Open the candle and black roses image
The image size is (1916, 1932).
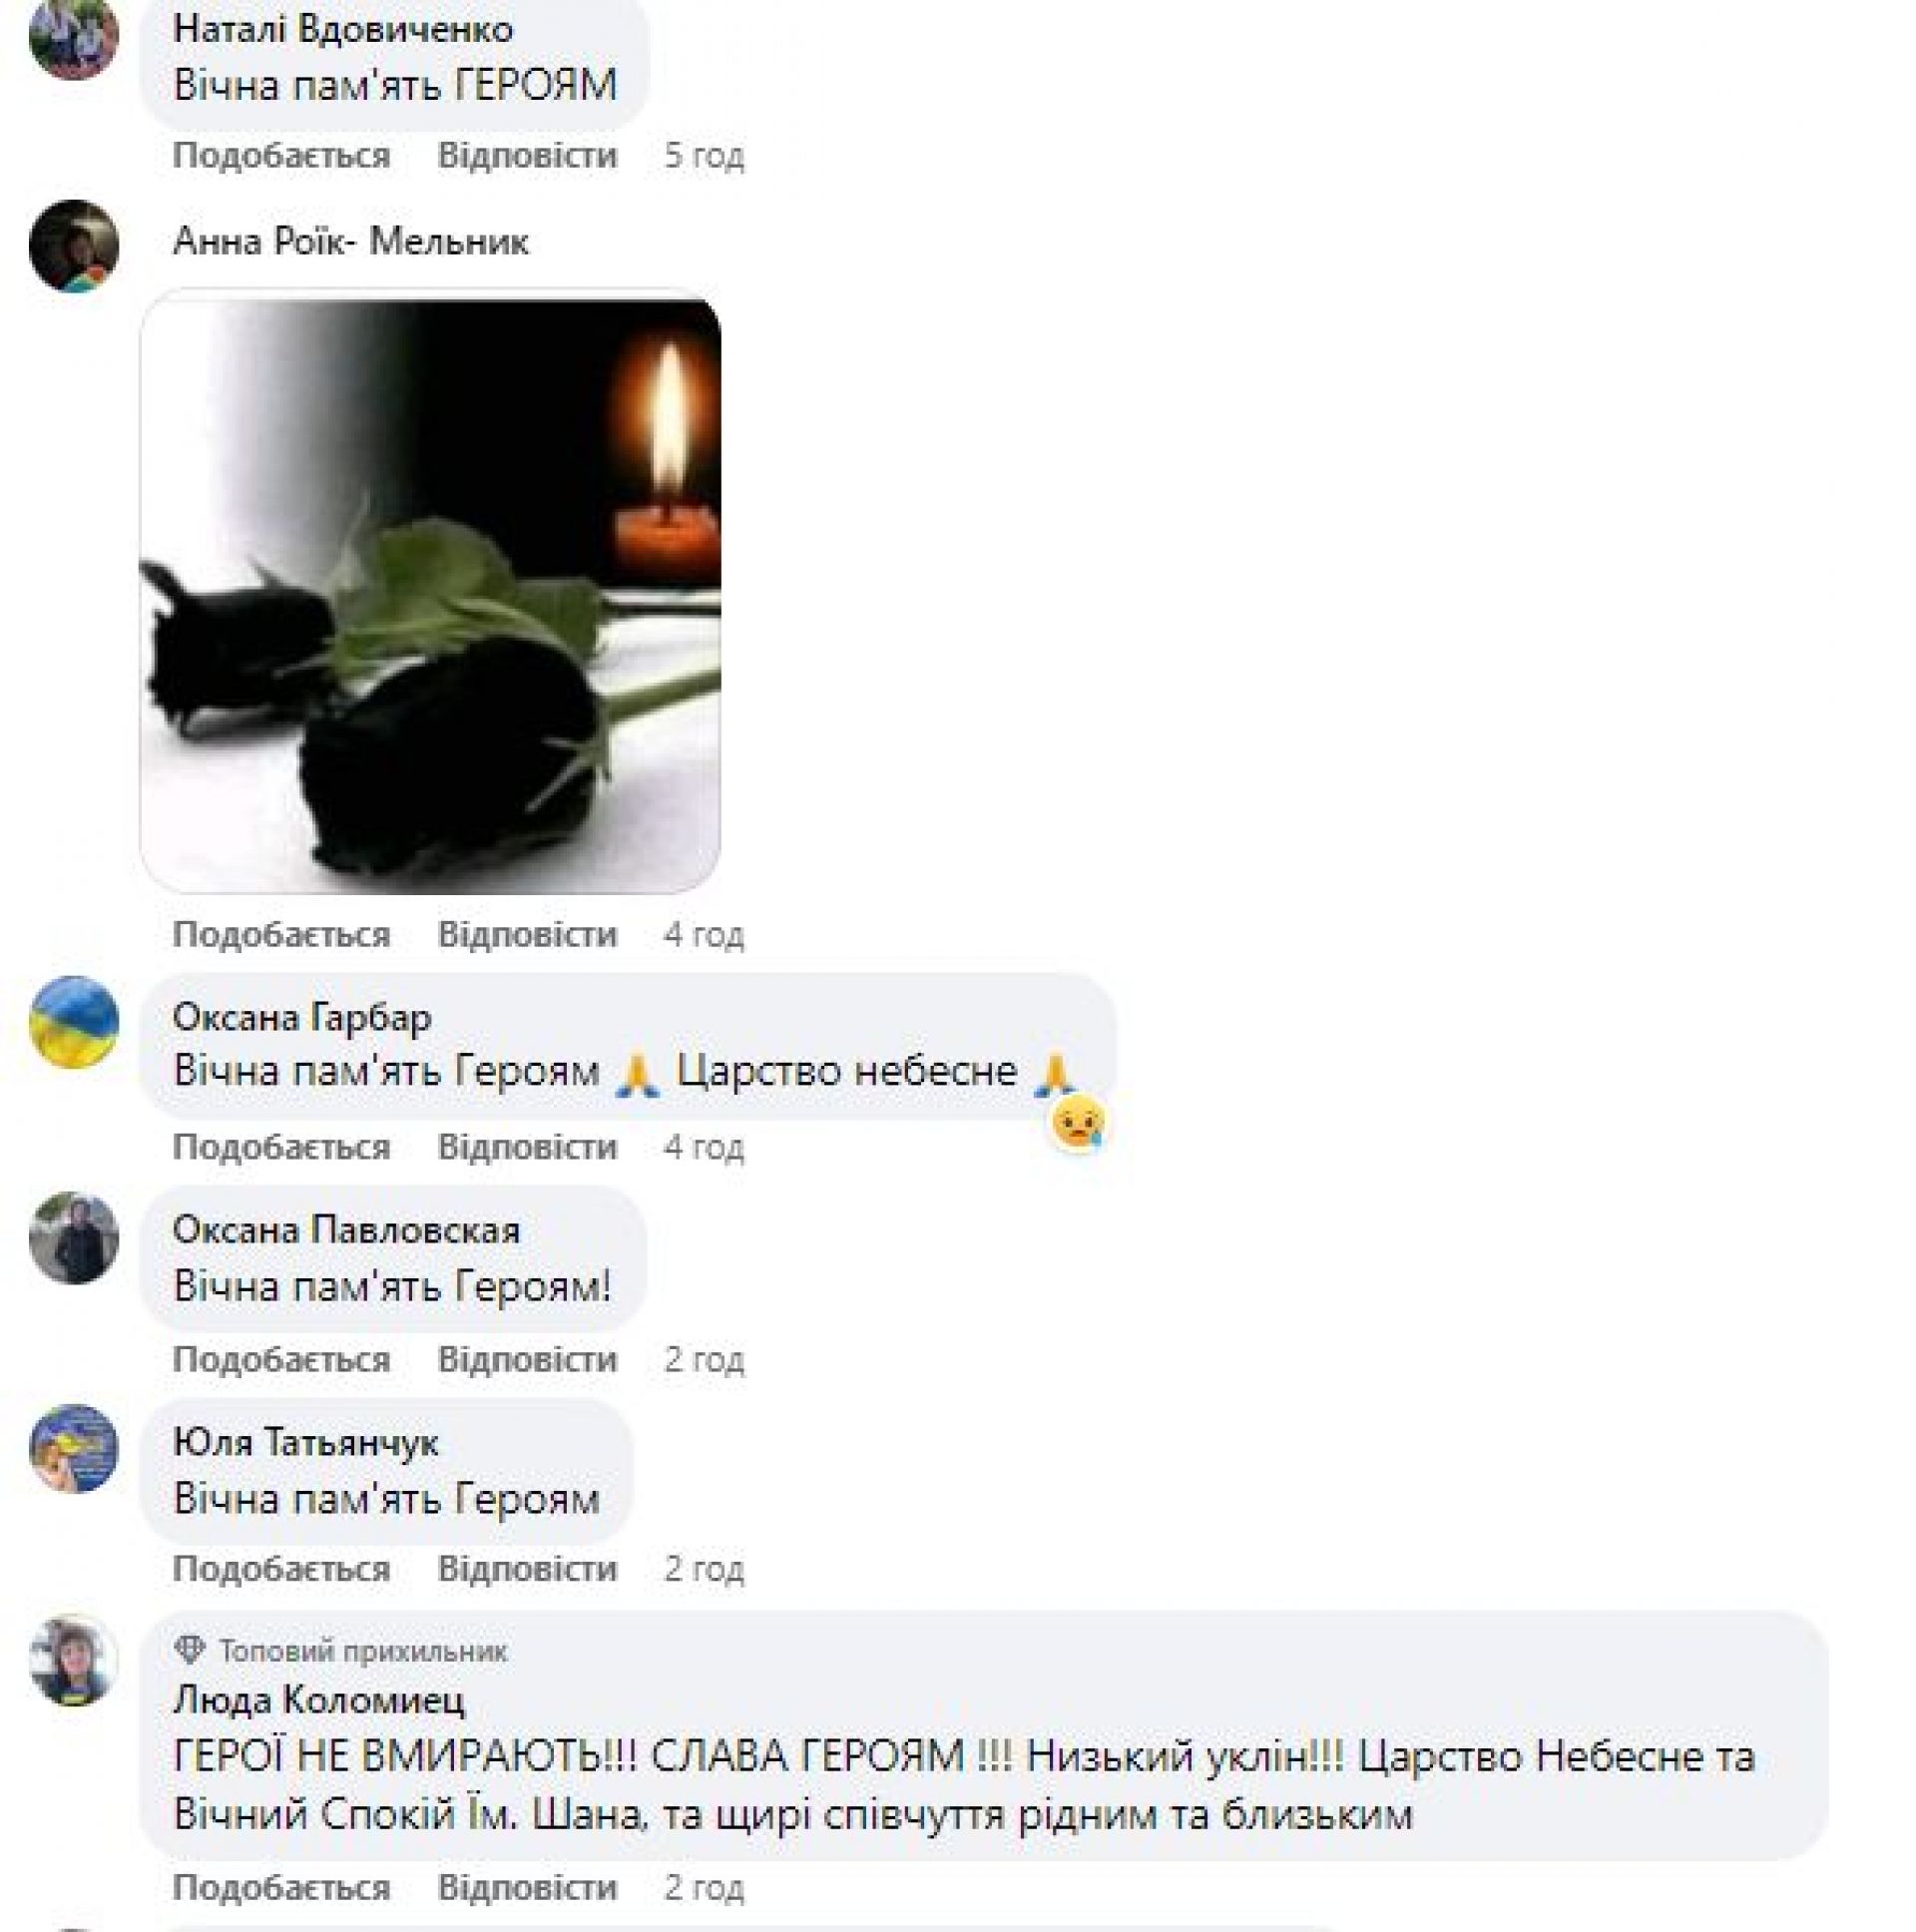(430, 592)
